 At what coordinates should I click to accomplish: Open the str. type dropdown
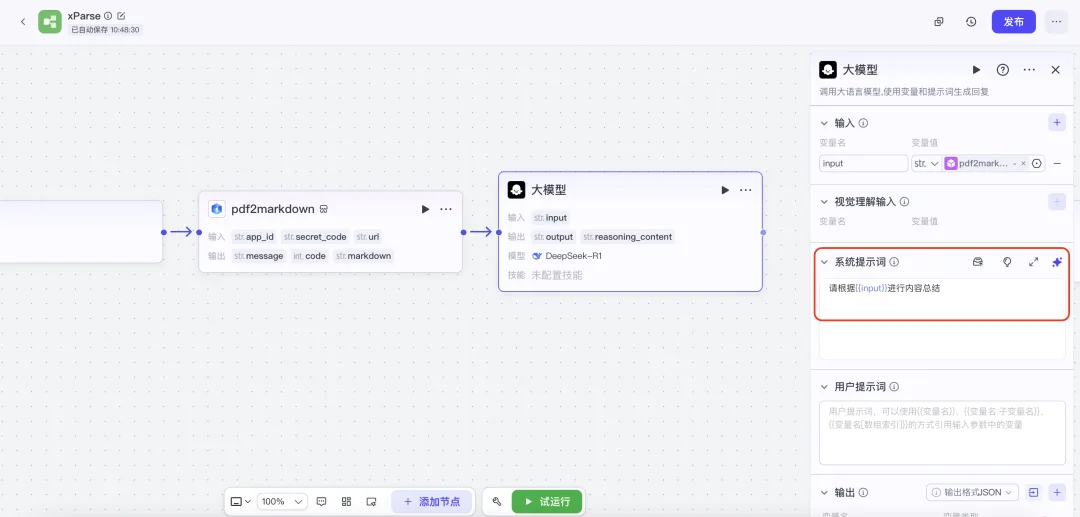click(926, 163)
